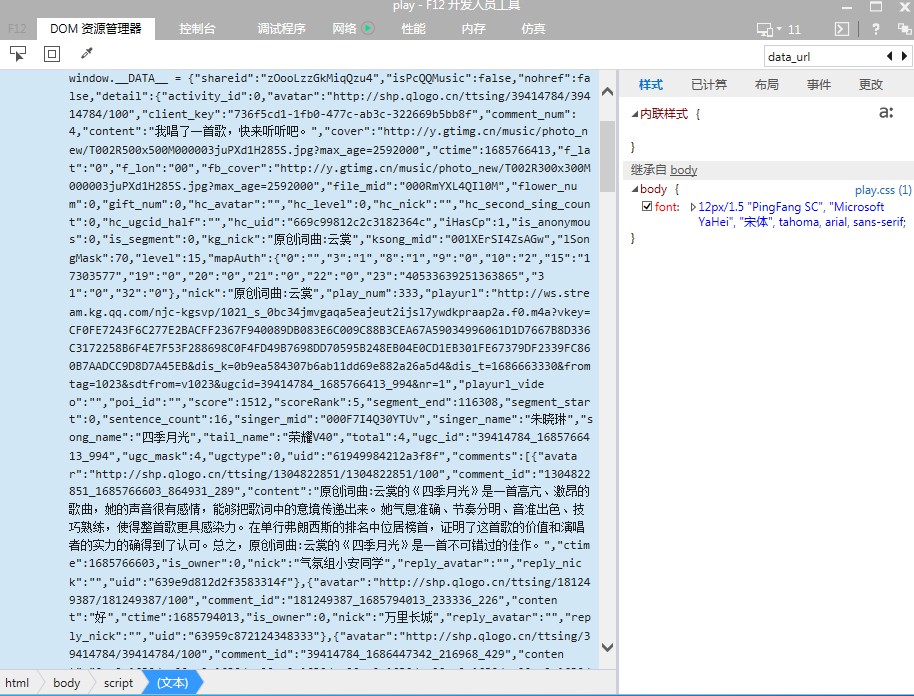Open the play.css (1) source link

[x=882, y=189]
